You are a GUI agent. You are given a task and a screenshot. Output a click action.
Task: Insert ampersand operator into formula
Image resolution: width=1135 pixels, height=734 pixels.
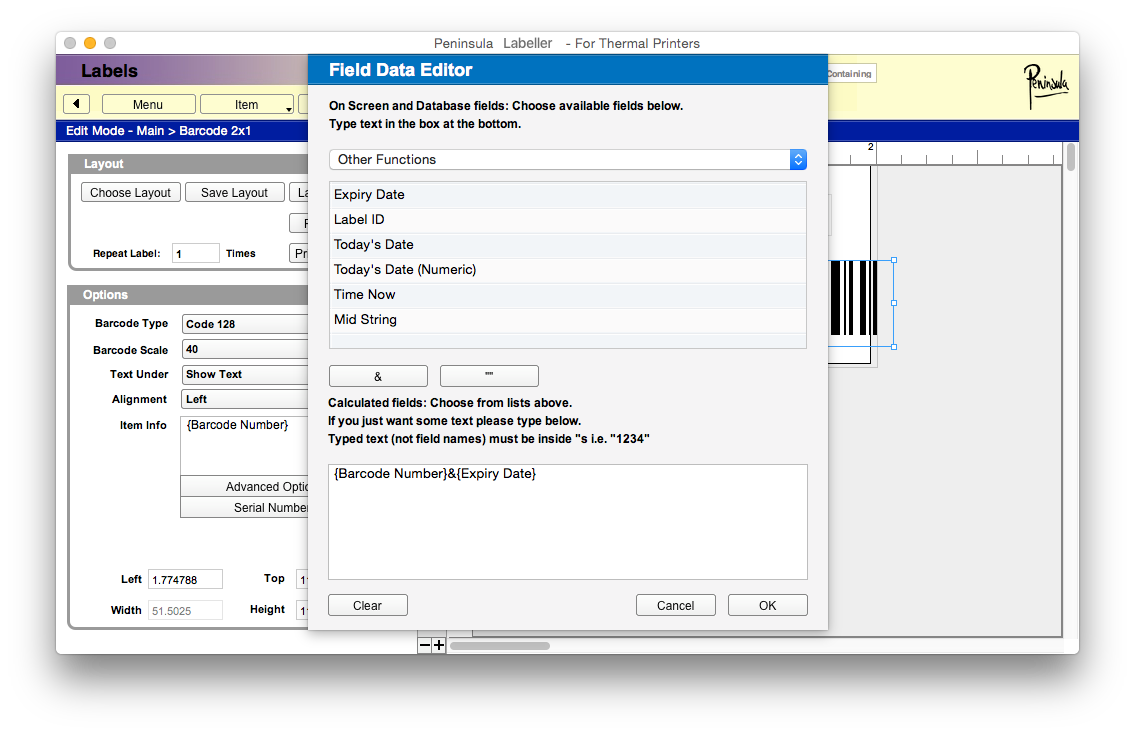tap(378, 376)
